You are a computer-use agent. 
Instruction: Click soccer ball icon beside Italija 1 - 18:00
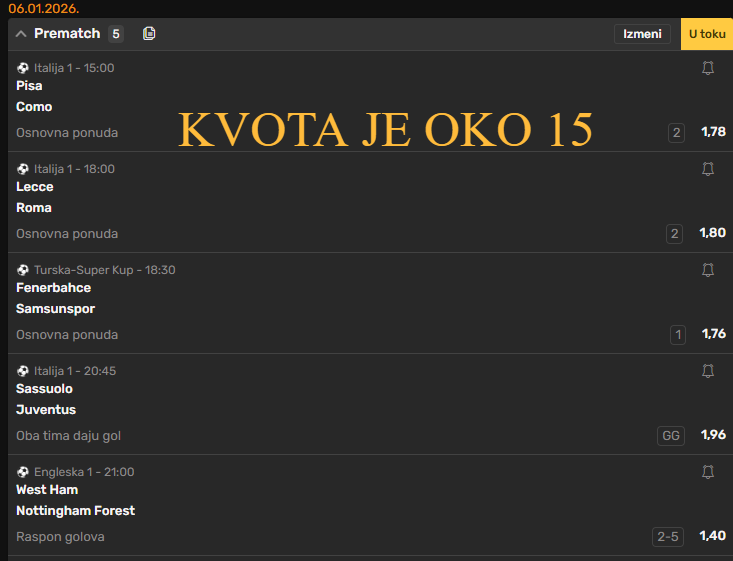click(23, 169)
